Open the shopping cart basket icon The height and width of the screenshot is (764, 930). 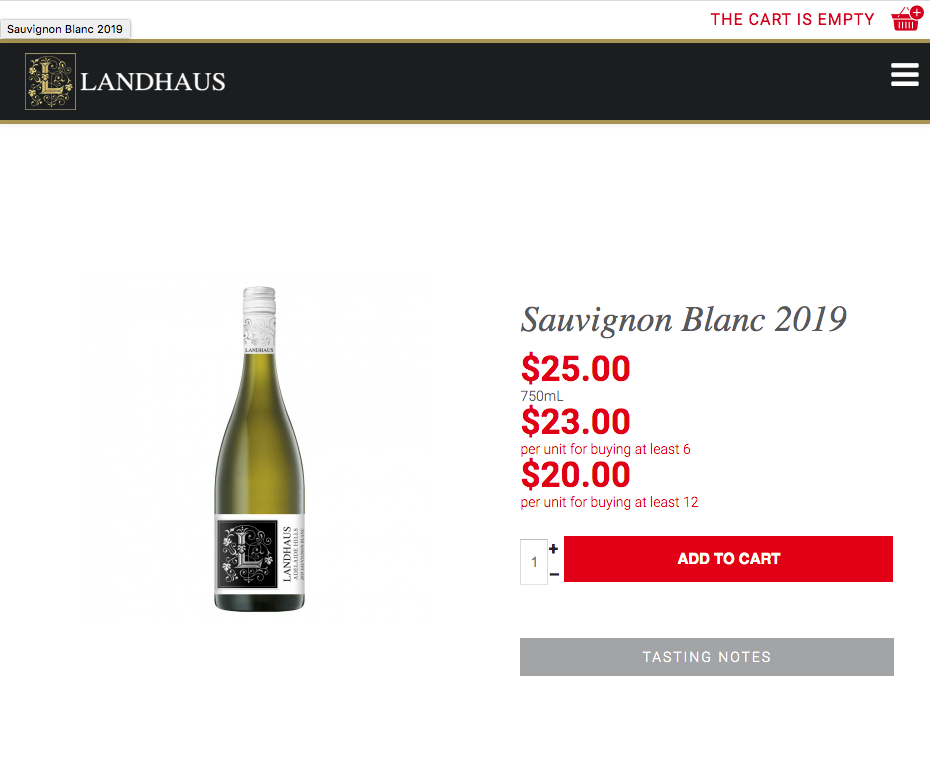(x=907, y=18)
